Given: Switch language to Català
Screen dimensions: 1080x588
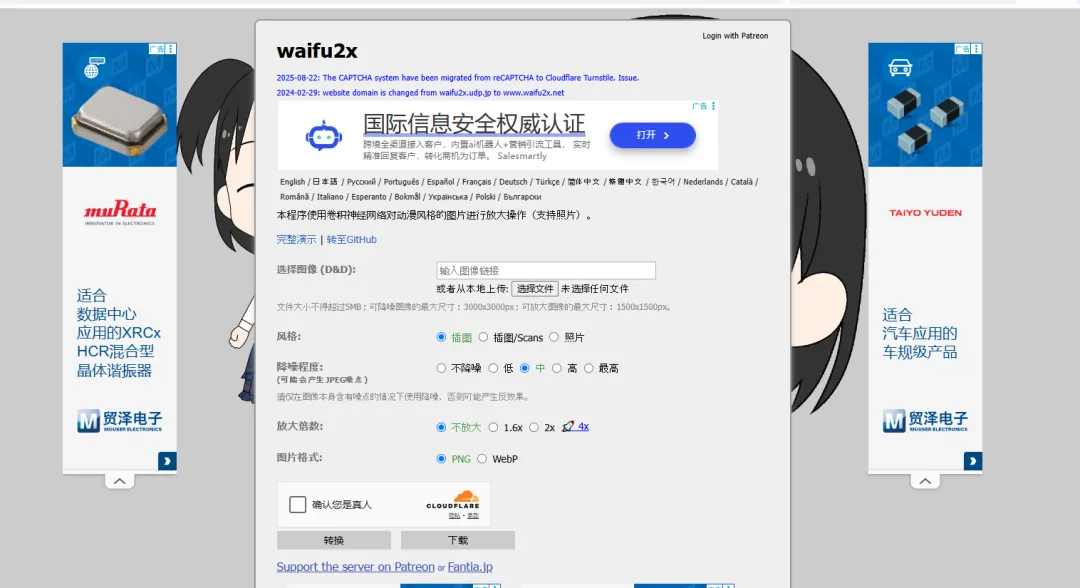Looking at the screenshot, I should click(741, 182).
